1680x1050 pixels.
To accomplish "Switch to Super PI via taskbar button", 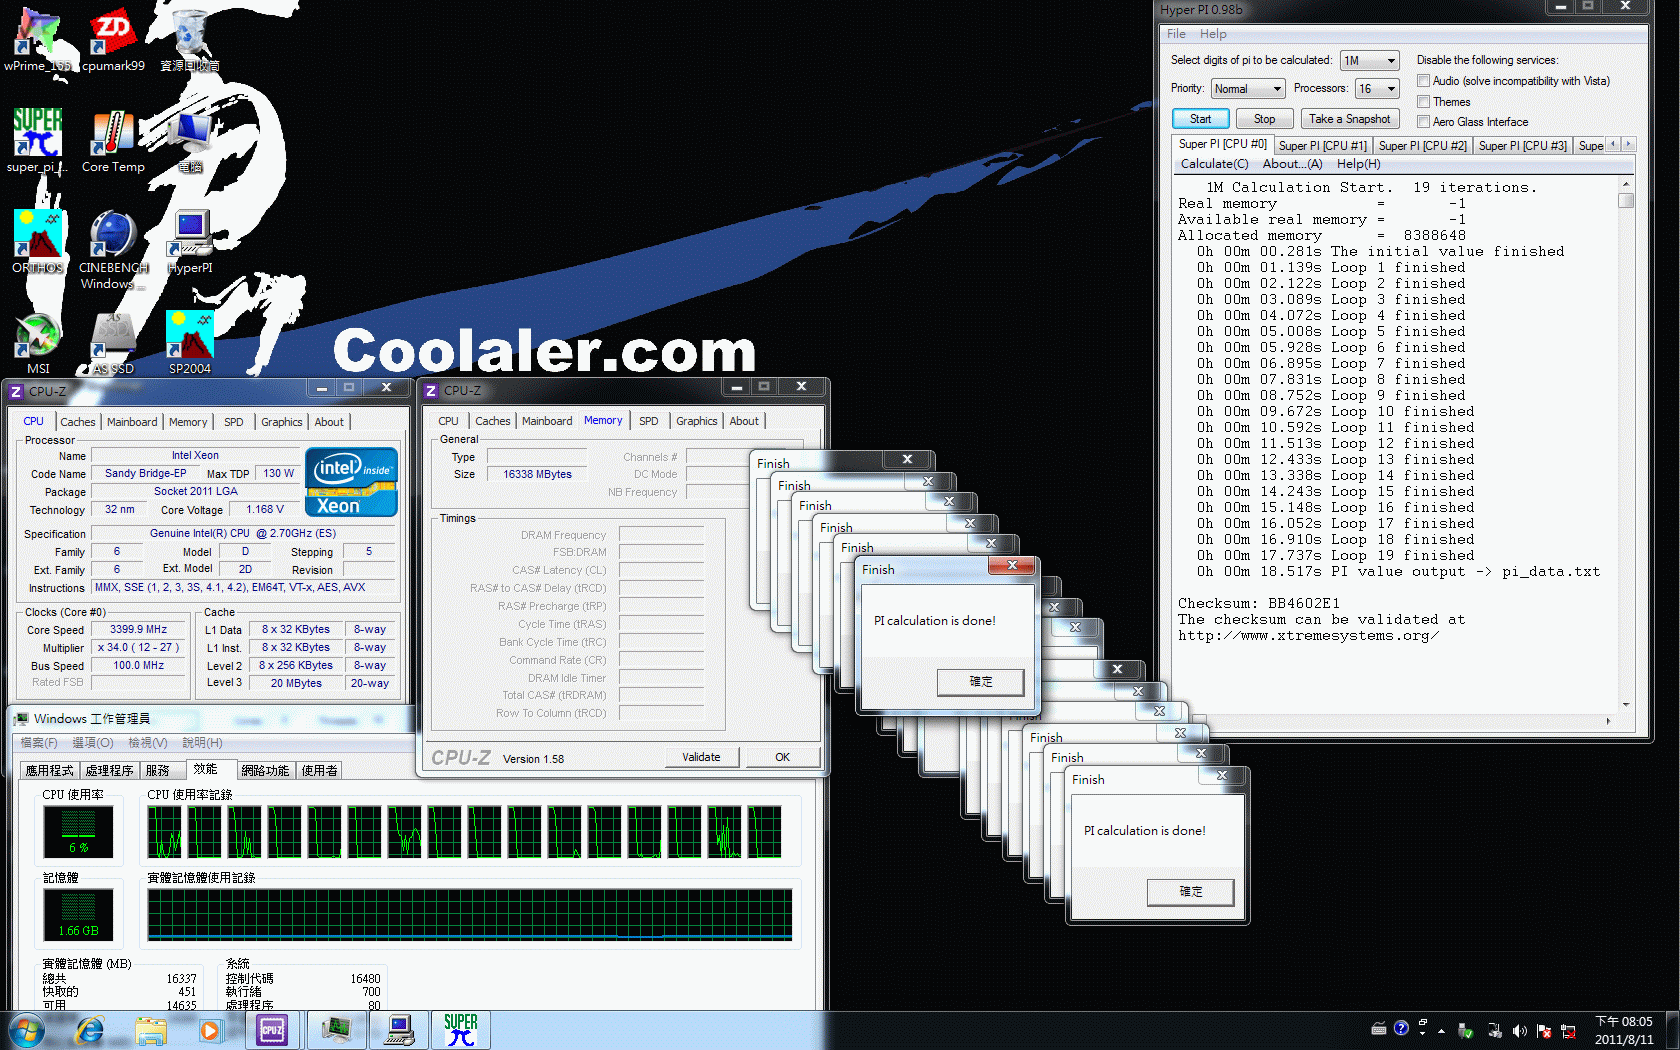I will click(461, 1030).
